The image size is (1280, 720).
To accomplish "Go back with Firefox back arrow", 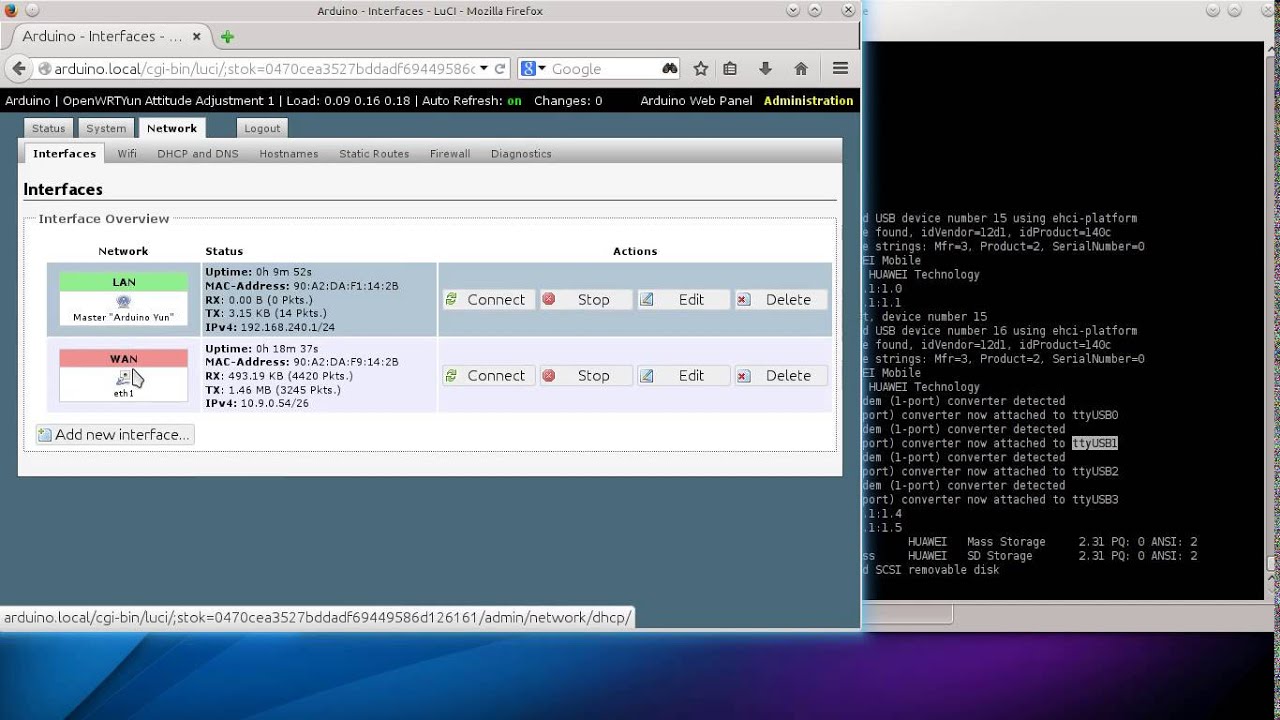I will [19, 69].
